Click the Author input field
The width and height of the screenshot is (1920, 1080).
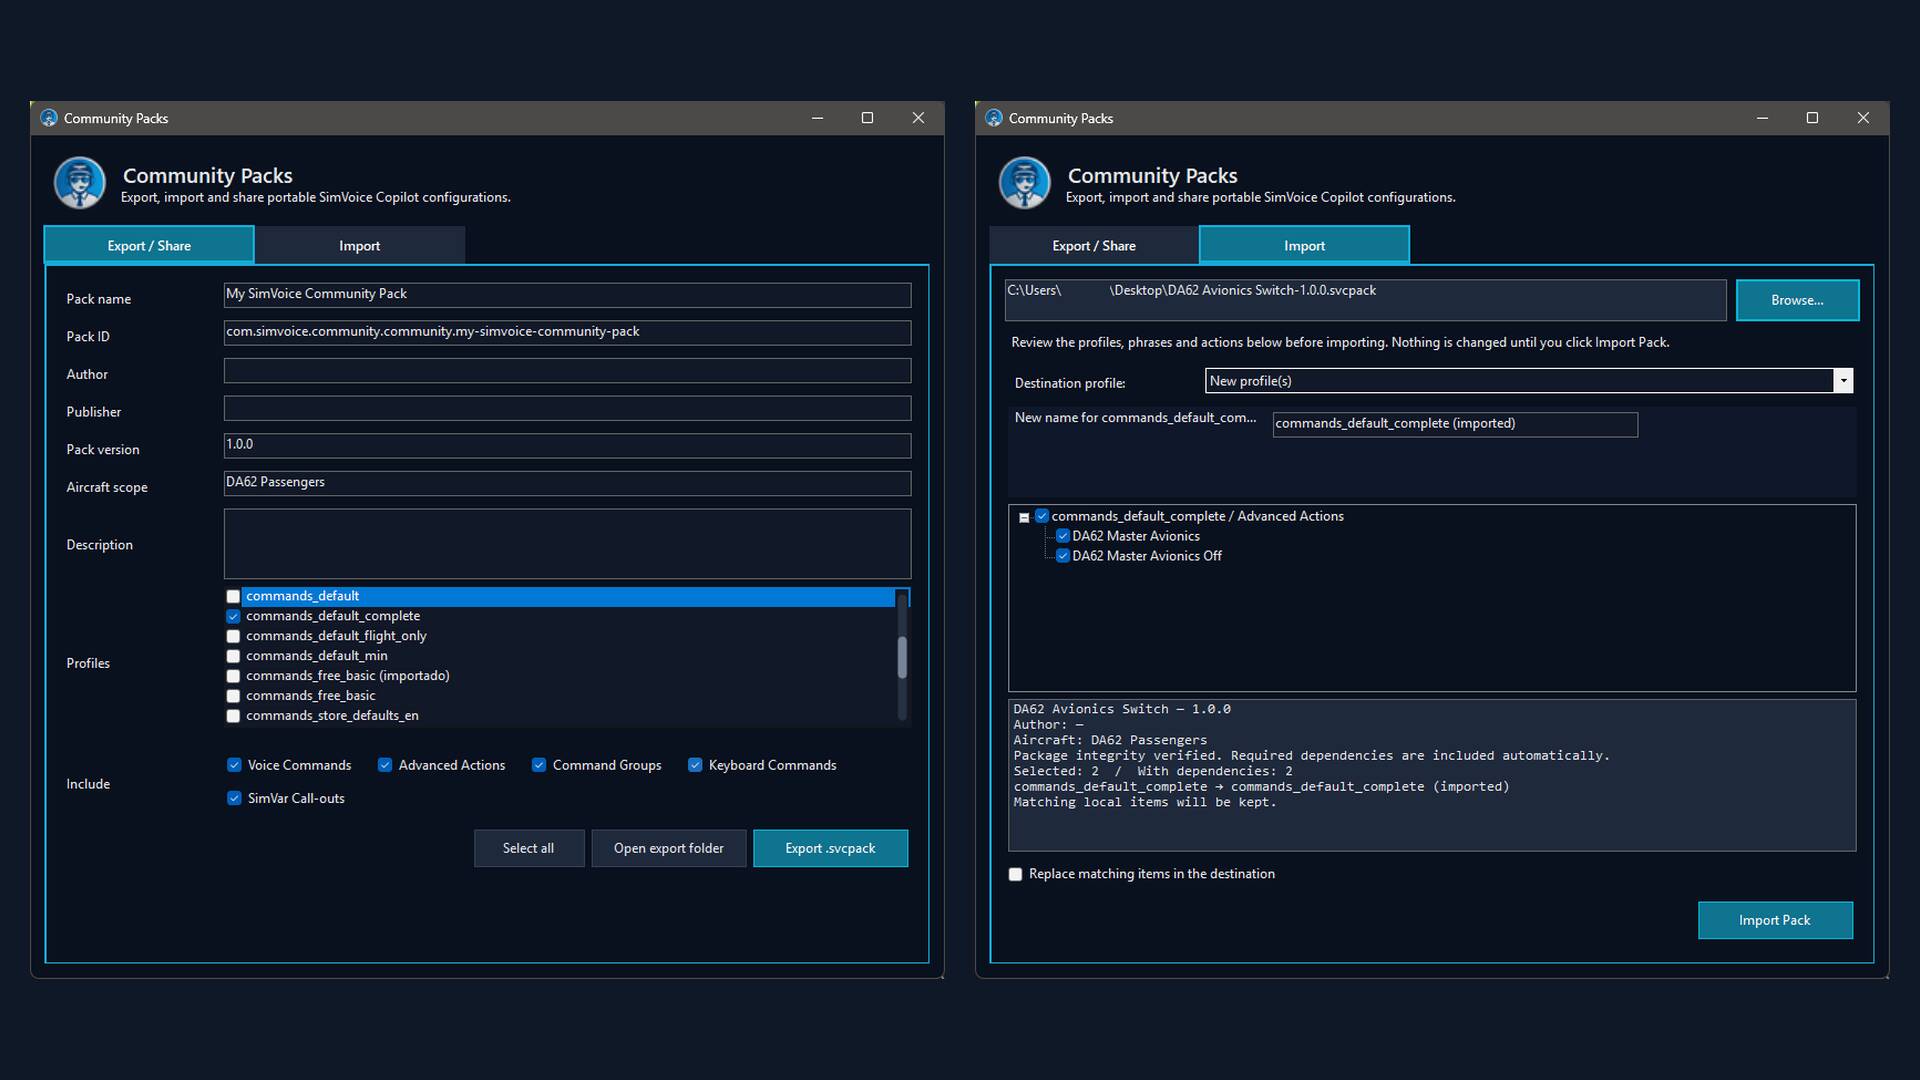[567, 371]
